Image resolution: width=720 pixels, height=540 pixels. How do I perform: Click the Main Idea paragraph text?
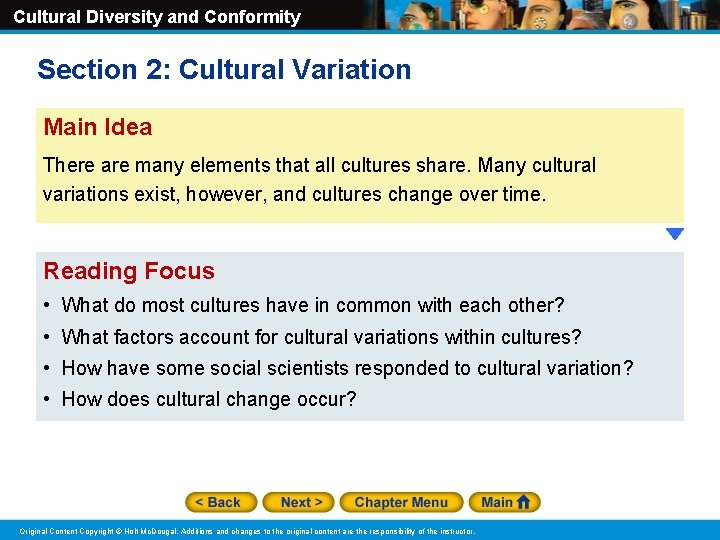click(319, 180)
